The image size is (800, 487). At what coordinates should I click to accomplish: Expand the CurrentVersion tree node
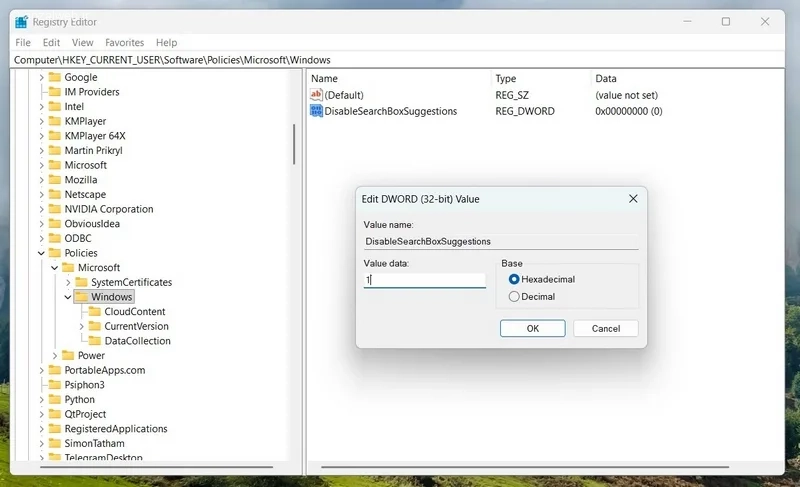pyautogui.click(x=82, y=326)
